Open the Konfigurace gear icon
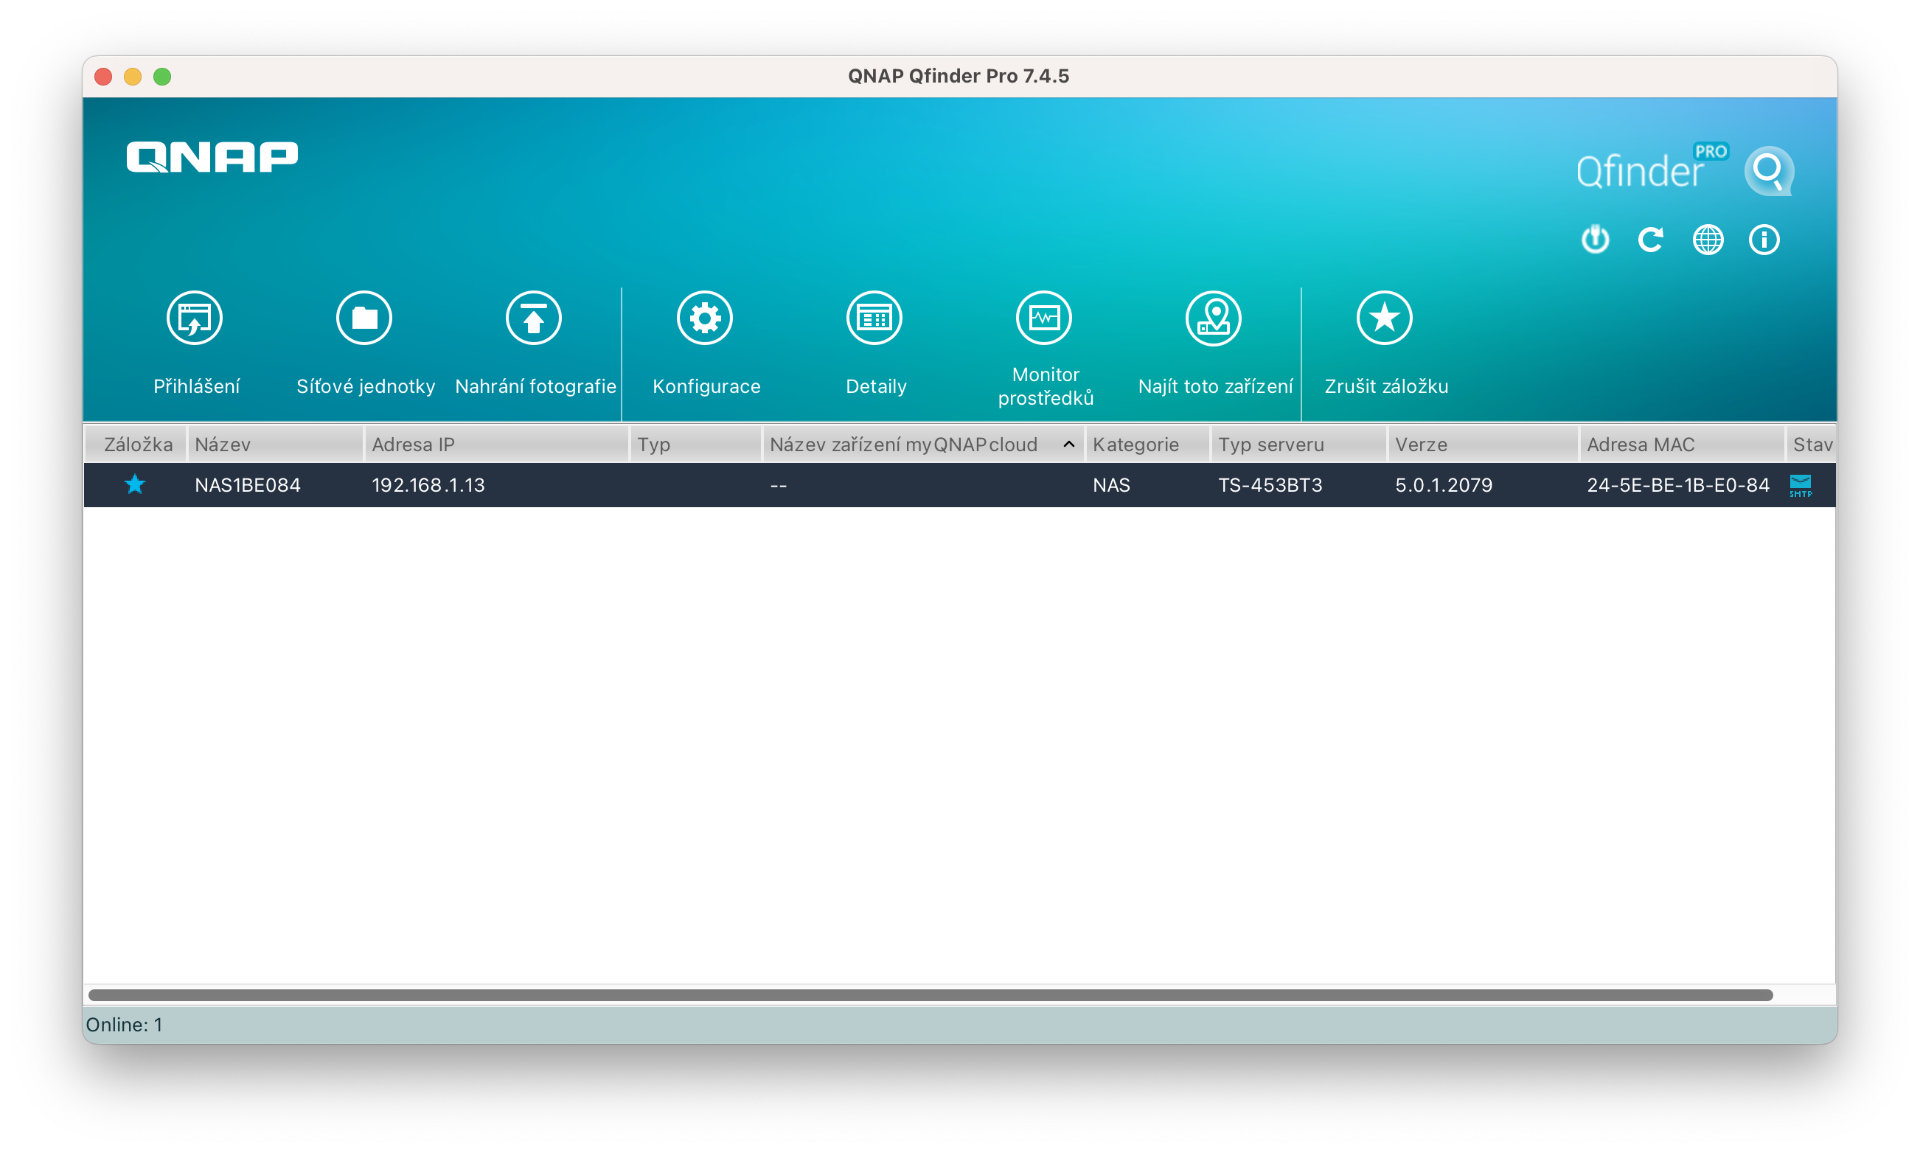Viewport: 1920px width, 1153px height. [x=705, y=318]
